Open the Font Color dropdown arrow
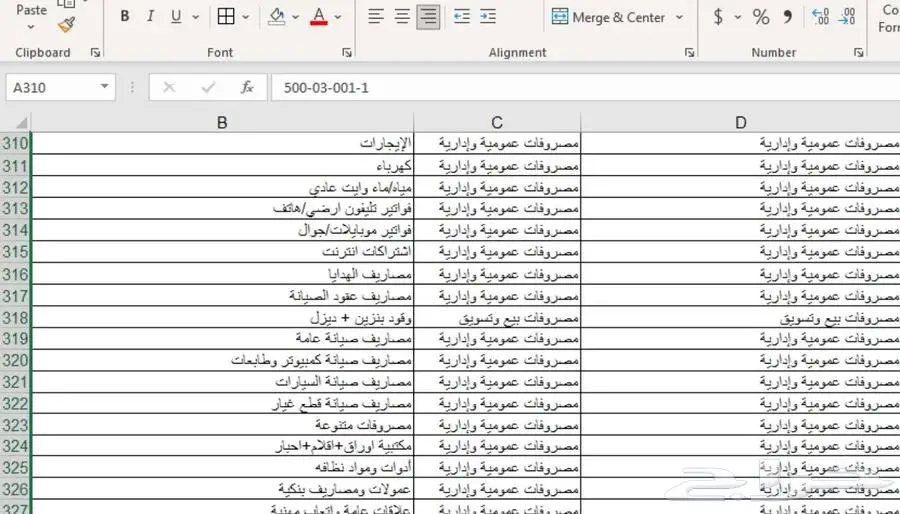This screenshot has height=514, width=900. click(338, 17)
